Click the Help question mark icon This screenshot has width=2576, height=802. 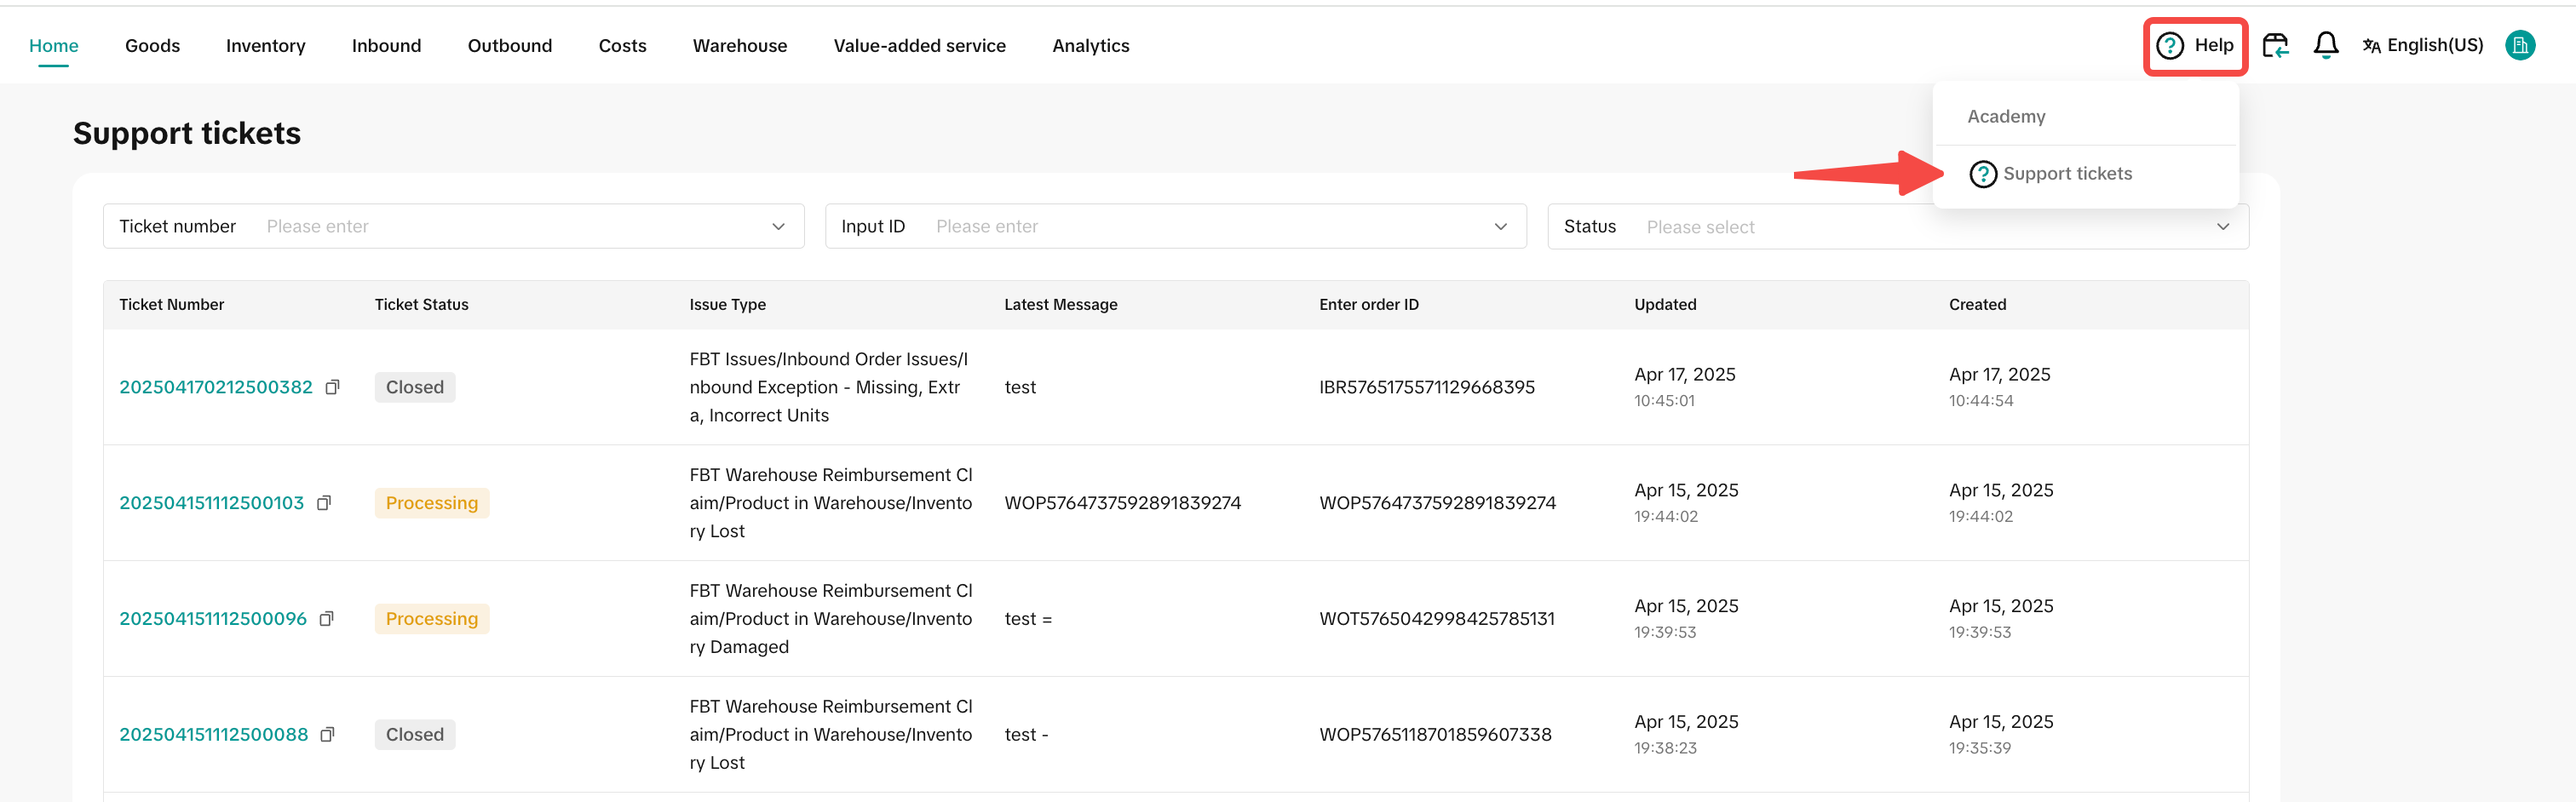pyautogui.click(x=2169, y=46)
